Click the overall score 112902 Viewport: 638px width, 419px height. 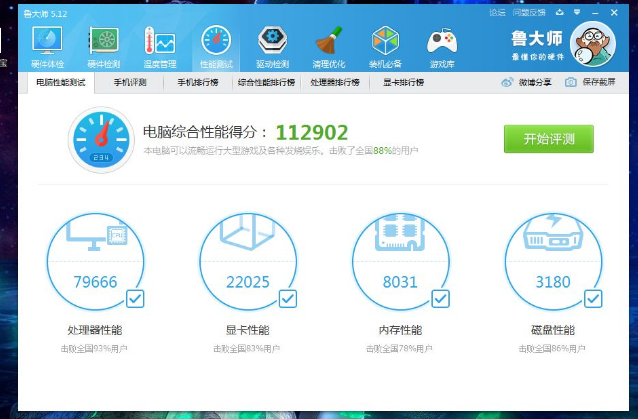coord(312,132)
